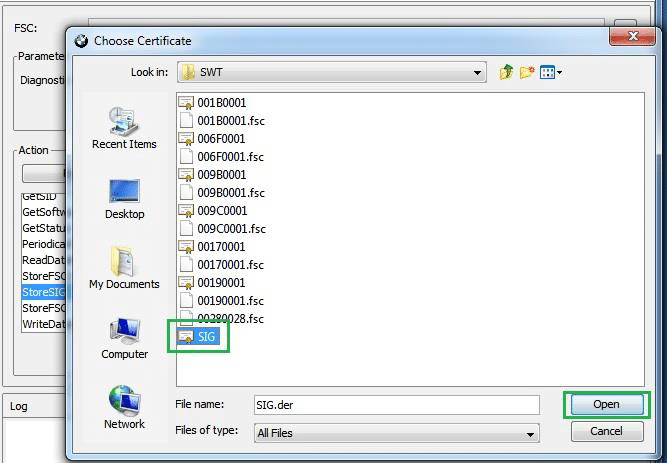Click the Create New Folder icon
This screenshot has width=667, height=463.
[527, 72]
